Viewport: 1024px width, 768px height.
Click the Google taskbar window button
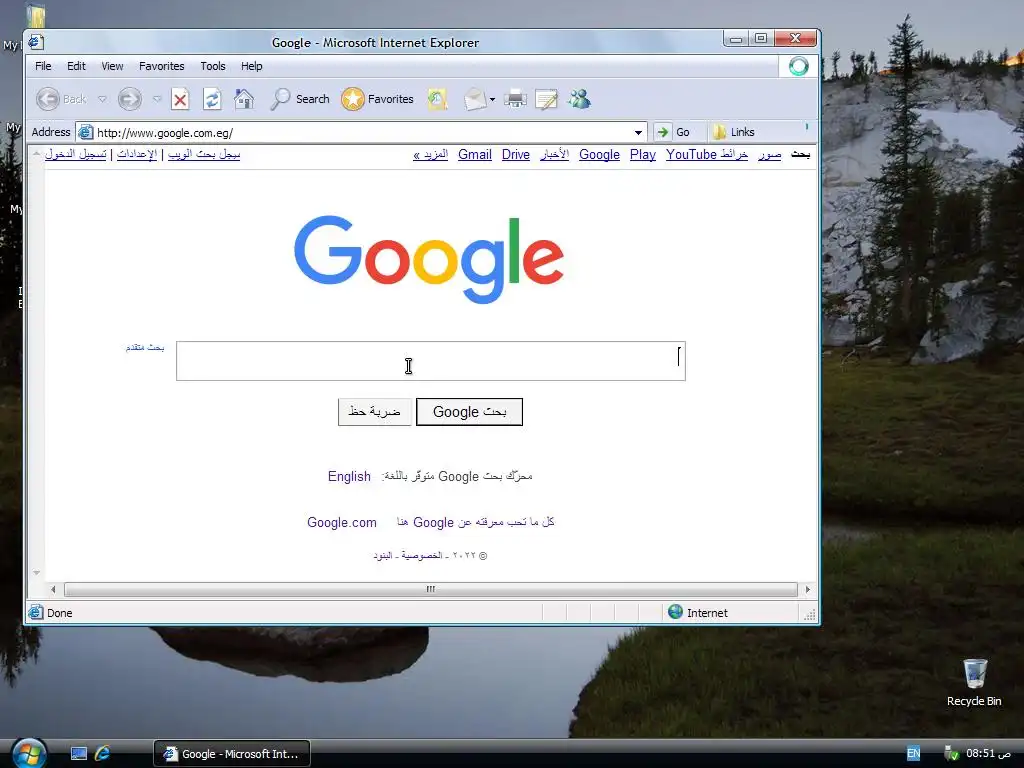point(232,754)
